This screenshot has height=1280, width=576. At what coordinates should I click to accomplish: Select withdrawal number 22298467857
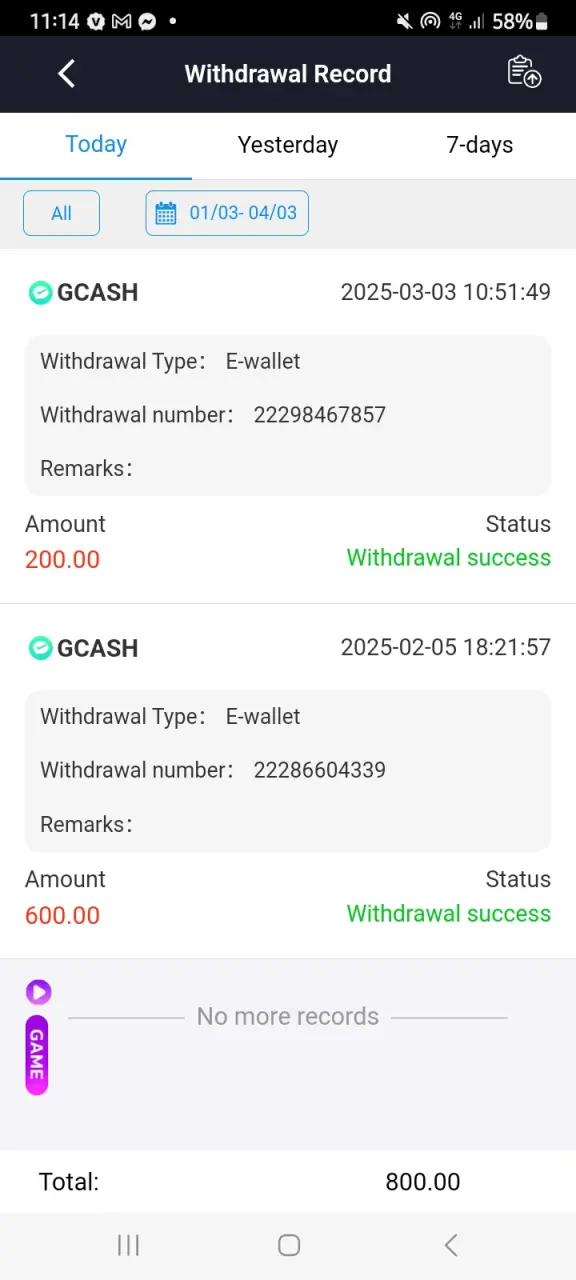[x=320, y=415]
